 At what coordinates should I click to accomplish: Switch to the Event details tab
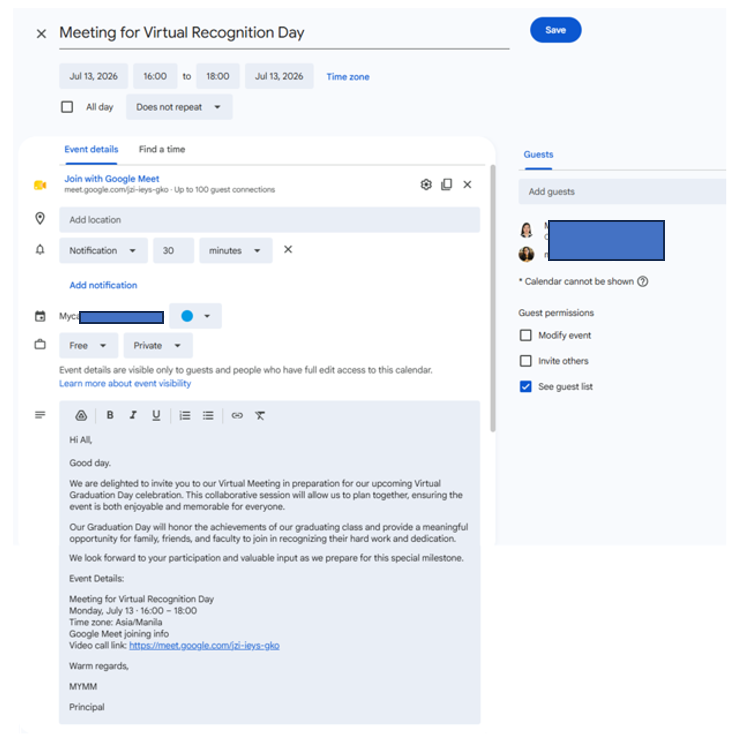(x=91, y=149)
